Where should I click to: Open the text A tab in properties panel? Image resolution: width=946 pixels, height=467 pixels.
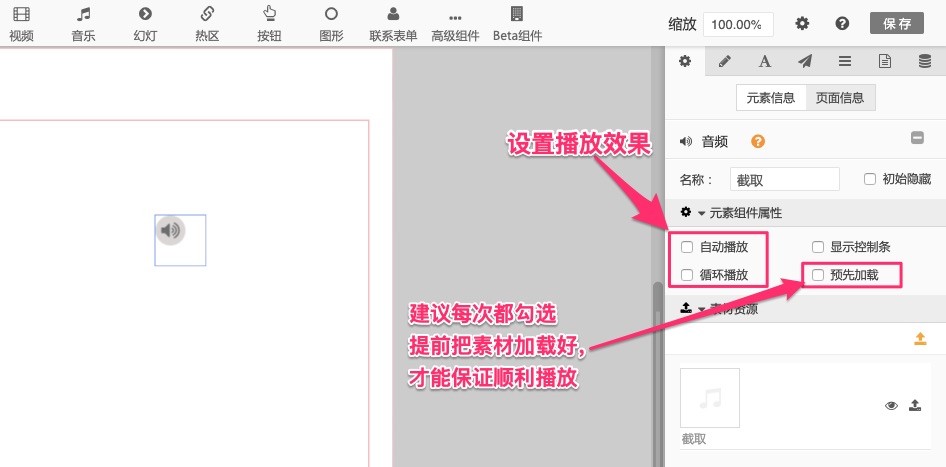point(764,61)
